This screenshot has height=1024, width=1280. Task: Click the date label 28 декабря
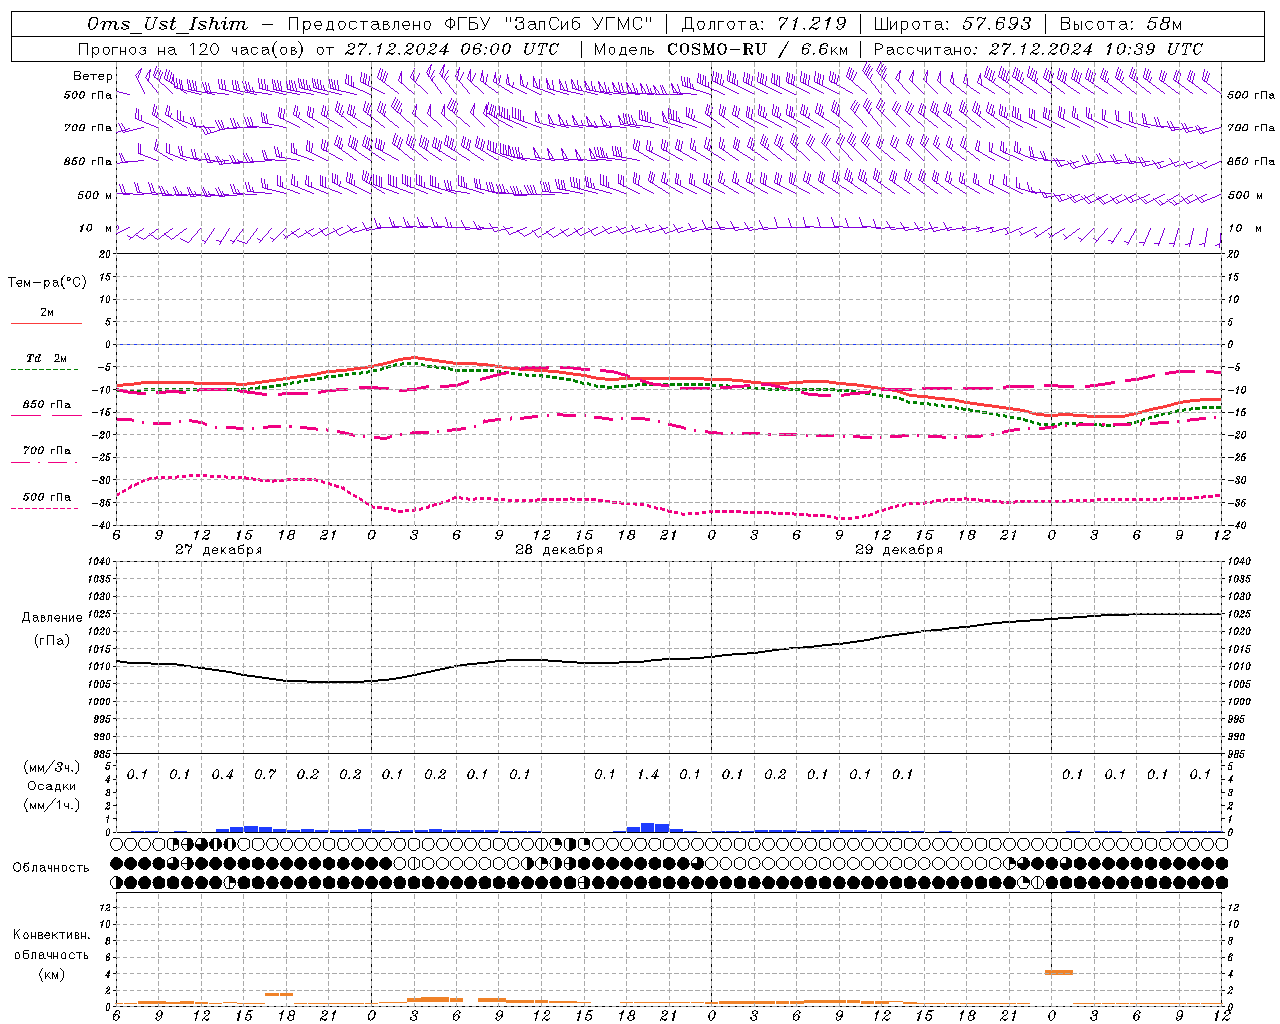(559, 550)
